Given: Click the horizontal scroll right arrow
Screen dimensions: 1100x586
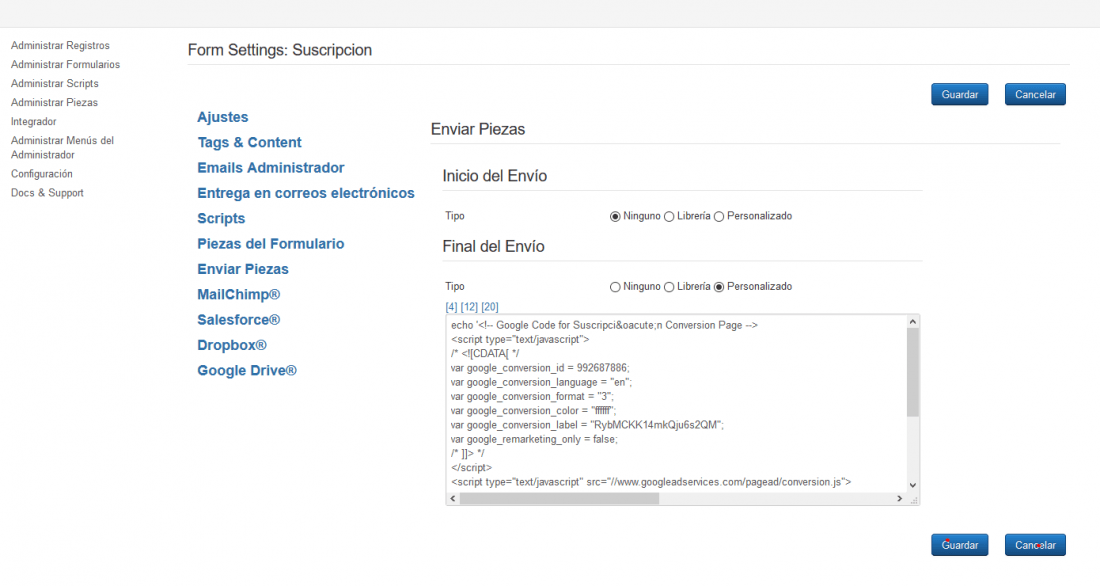Looking at the screenshot, I should coord(899,498).
